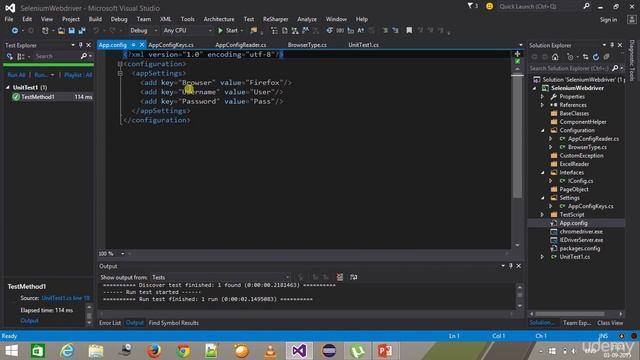Open the Show output from Tests dropdown
Screen dimensions: 640x360
pos(220,277)
